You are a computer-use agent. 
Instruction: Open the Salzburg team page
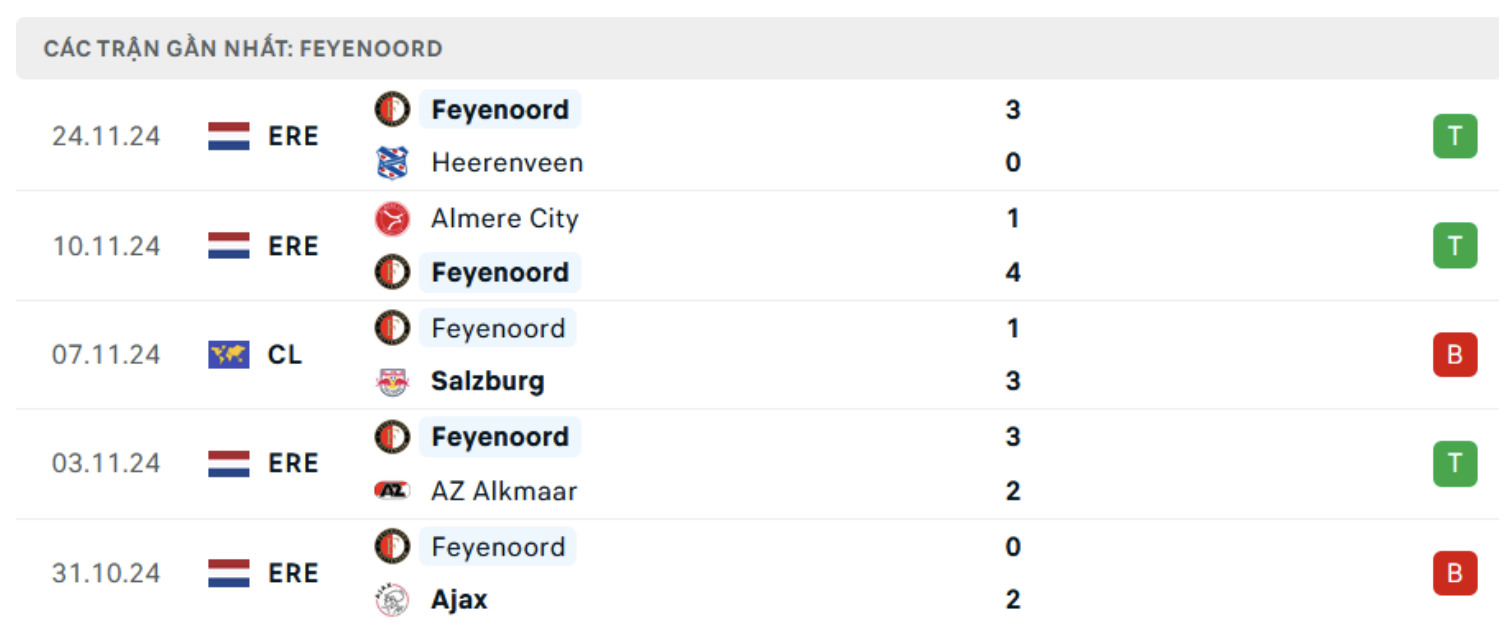coord(487,381)
